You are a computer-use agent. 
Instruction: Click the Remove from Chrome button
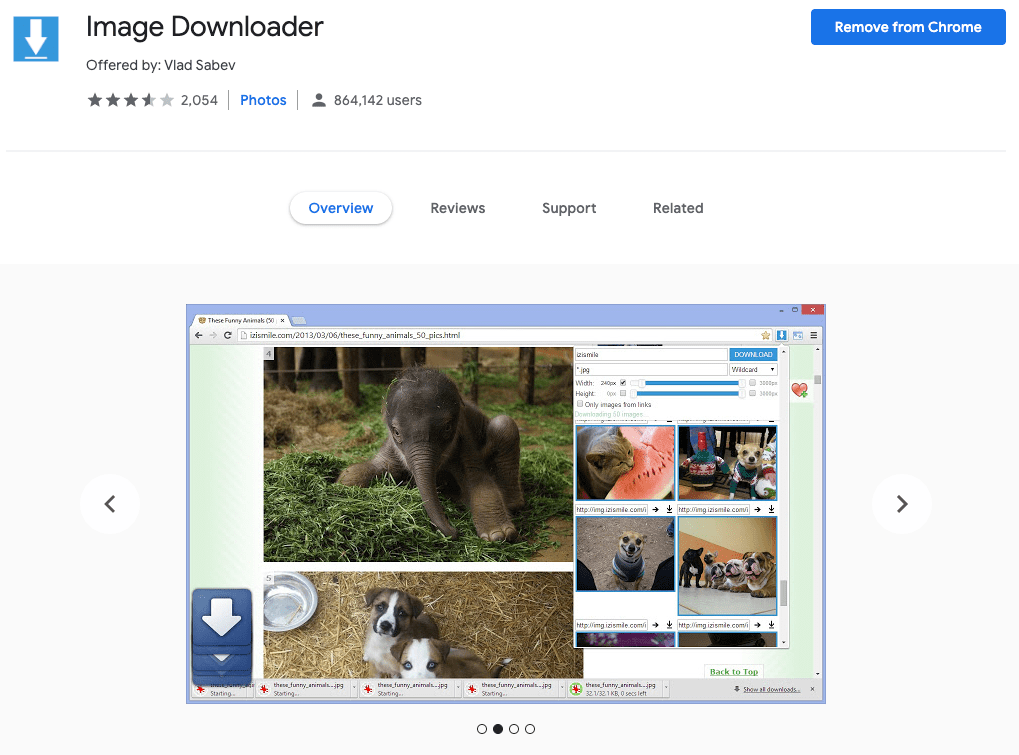tap(907, 27)
